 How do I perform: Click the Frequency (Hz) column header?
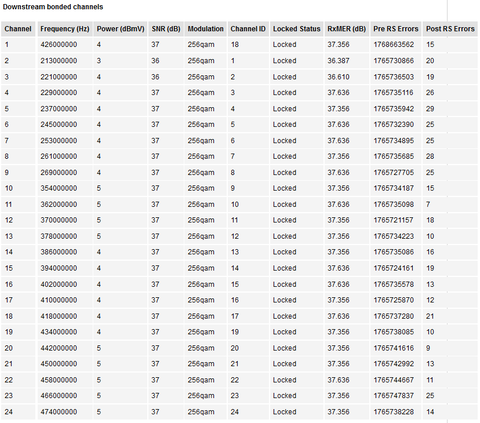[65, 29]
